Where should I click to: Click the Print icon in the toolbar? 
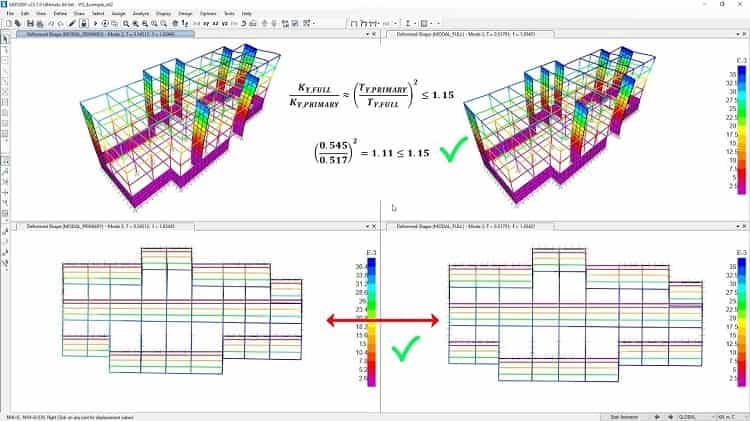pyautogui.click(x=38, y=23)
